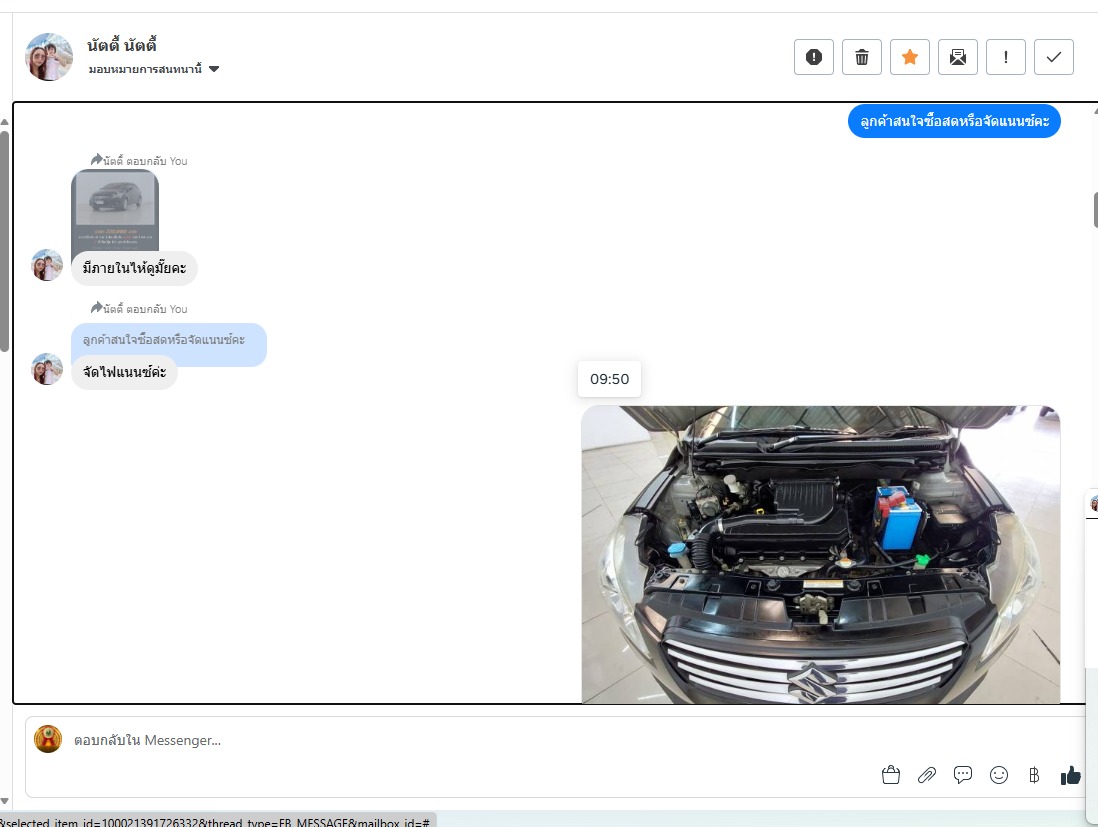Toggle the checkmark to mark as done
Image resolution: width=1098 pixels, height=827 pixels.
click(x=1053, y=57)
